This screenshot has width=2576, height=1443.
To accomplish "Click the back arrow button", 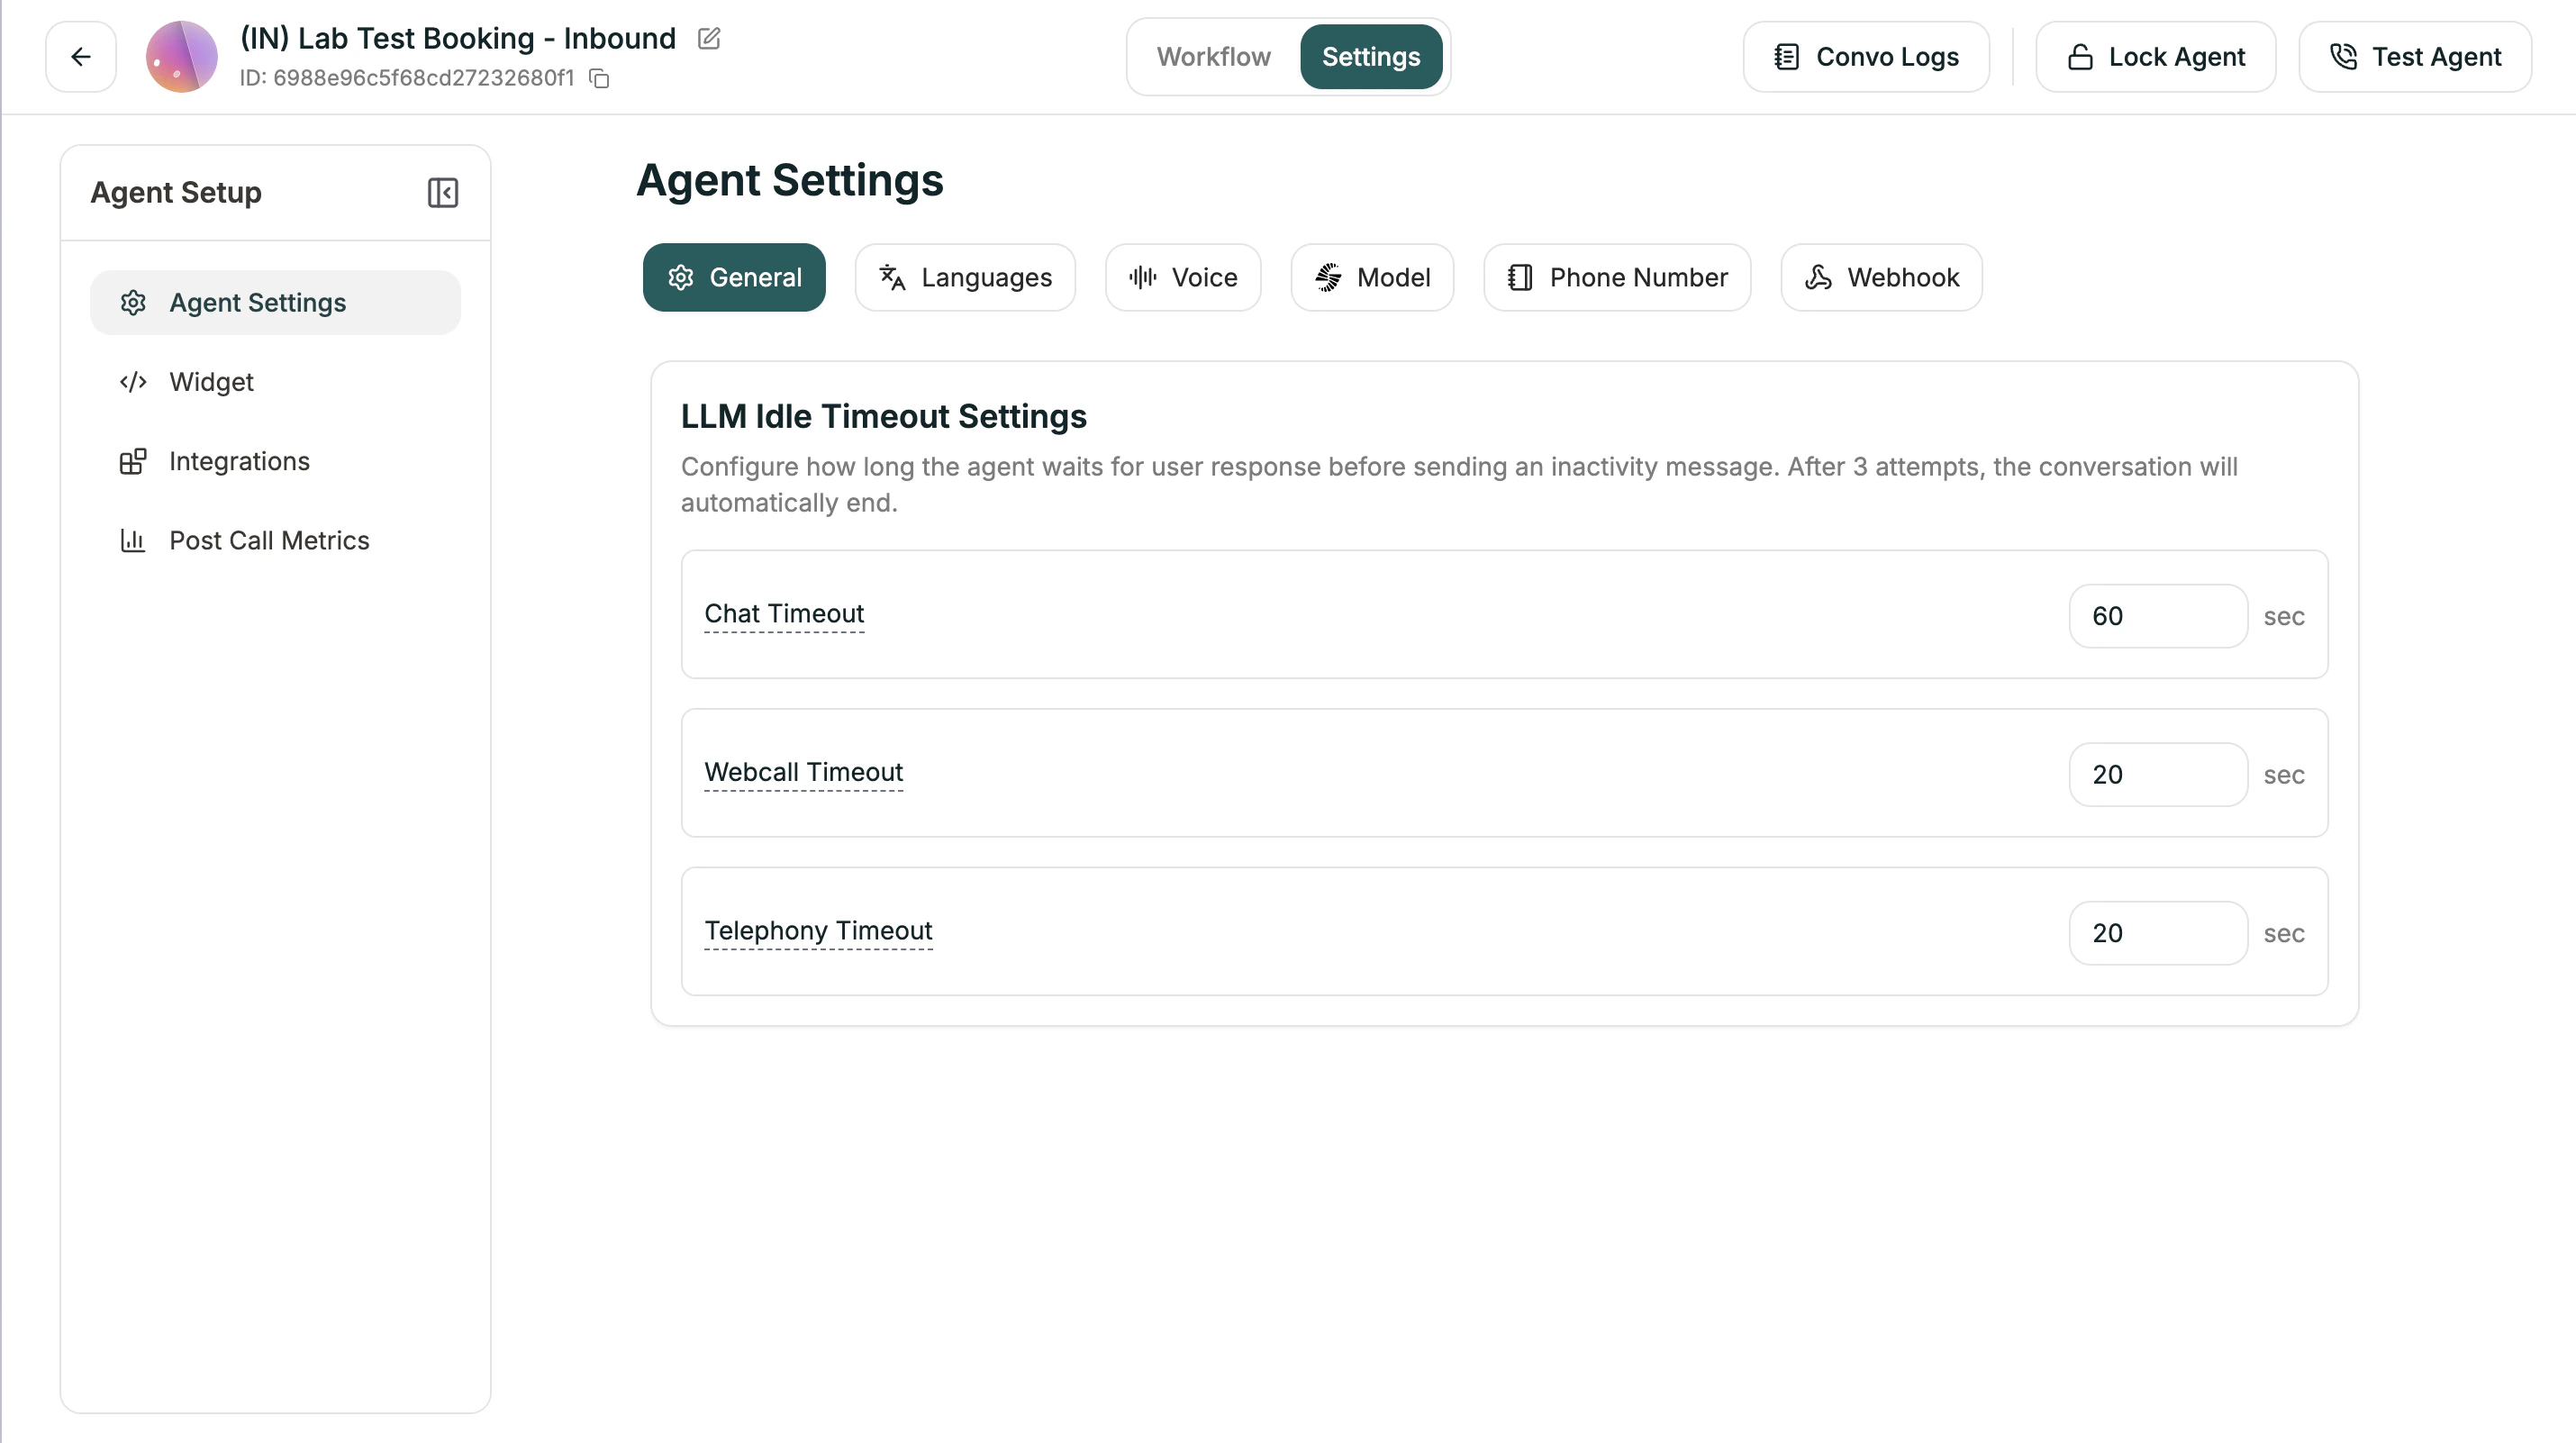I will [81, 57].
